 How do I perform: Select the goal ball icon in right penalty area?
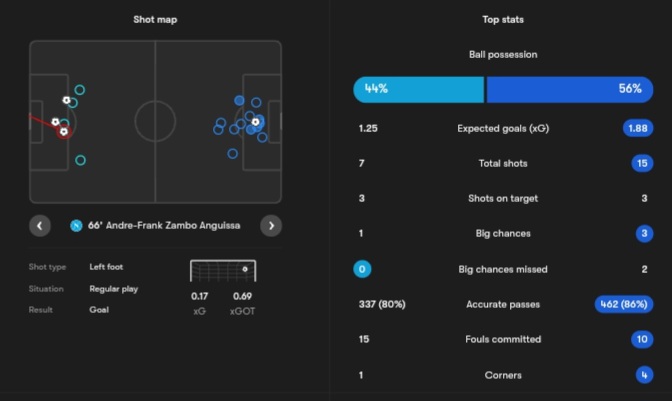coord(256,122)
